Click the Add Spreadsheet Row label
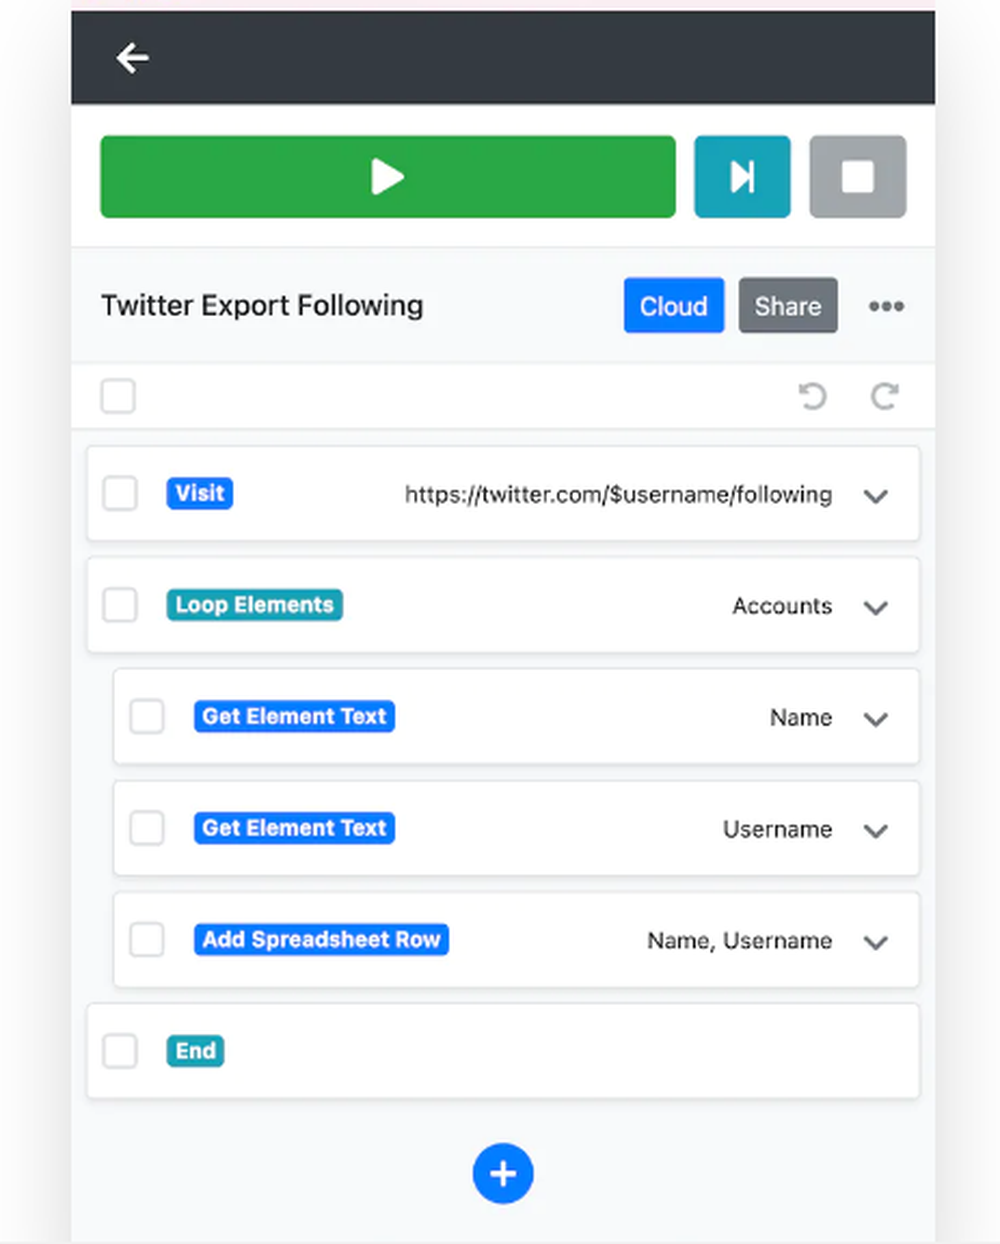Image resolution: width=1000 pixels, height=1244 pixels. [321, 939]
